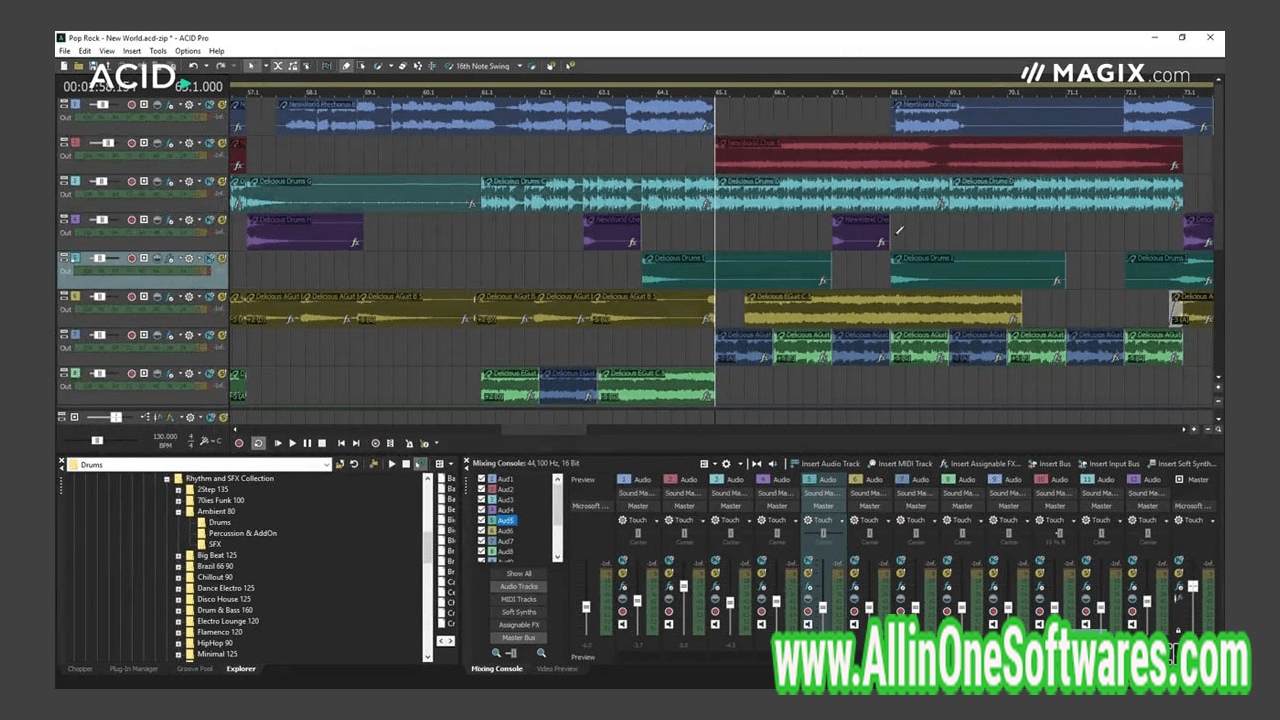Uncheck Aud1 in the mixer channel list

482,479
